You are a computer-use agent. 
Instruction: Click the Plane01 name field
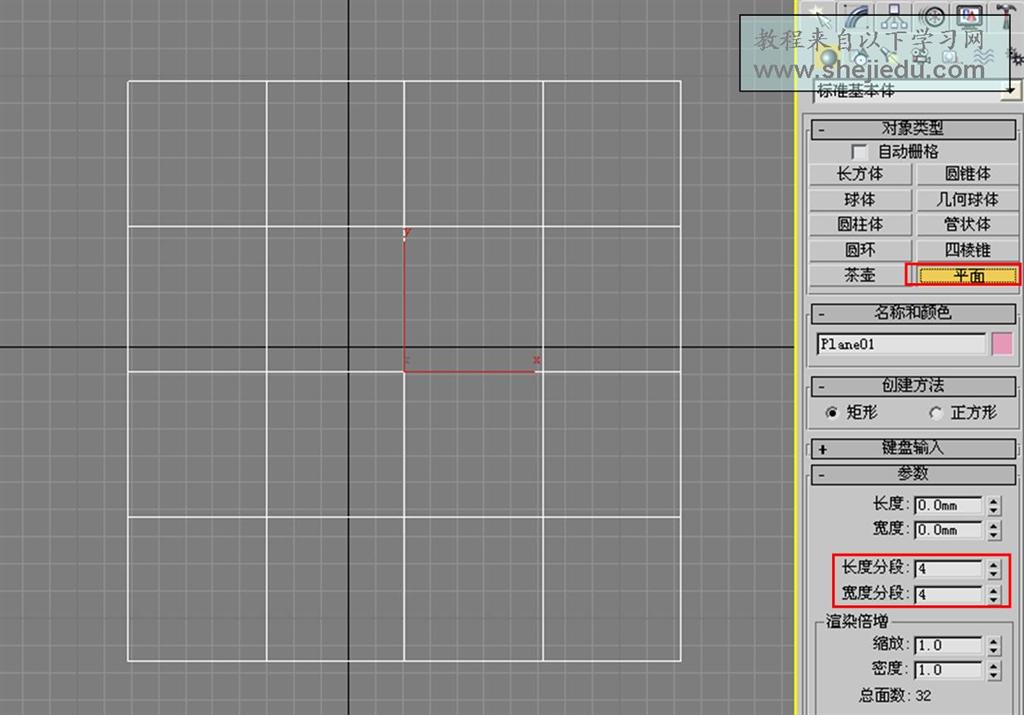pos(900,344)
